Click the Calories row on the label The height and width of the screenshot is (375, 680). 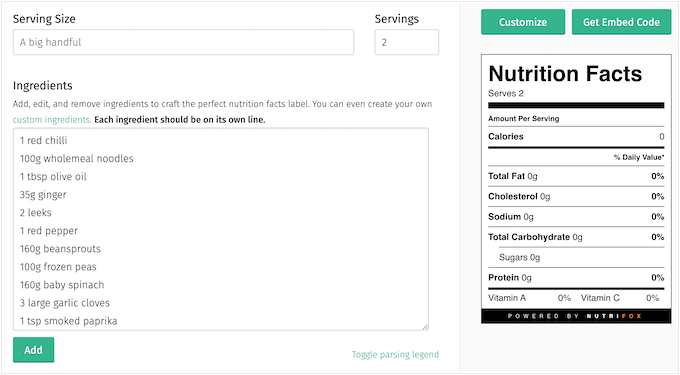pyautogui.click(x=576, y=137)
